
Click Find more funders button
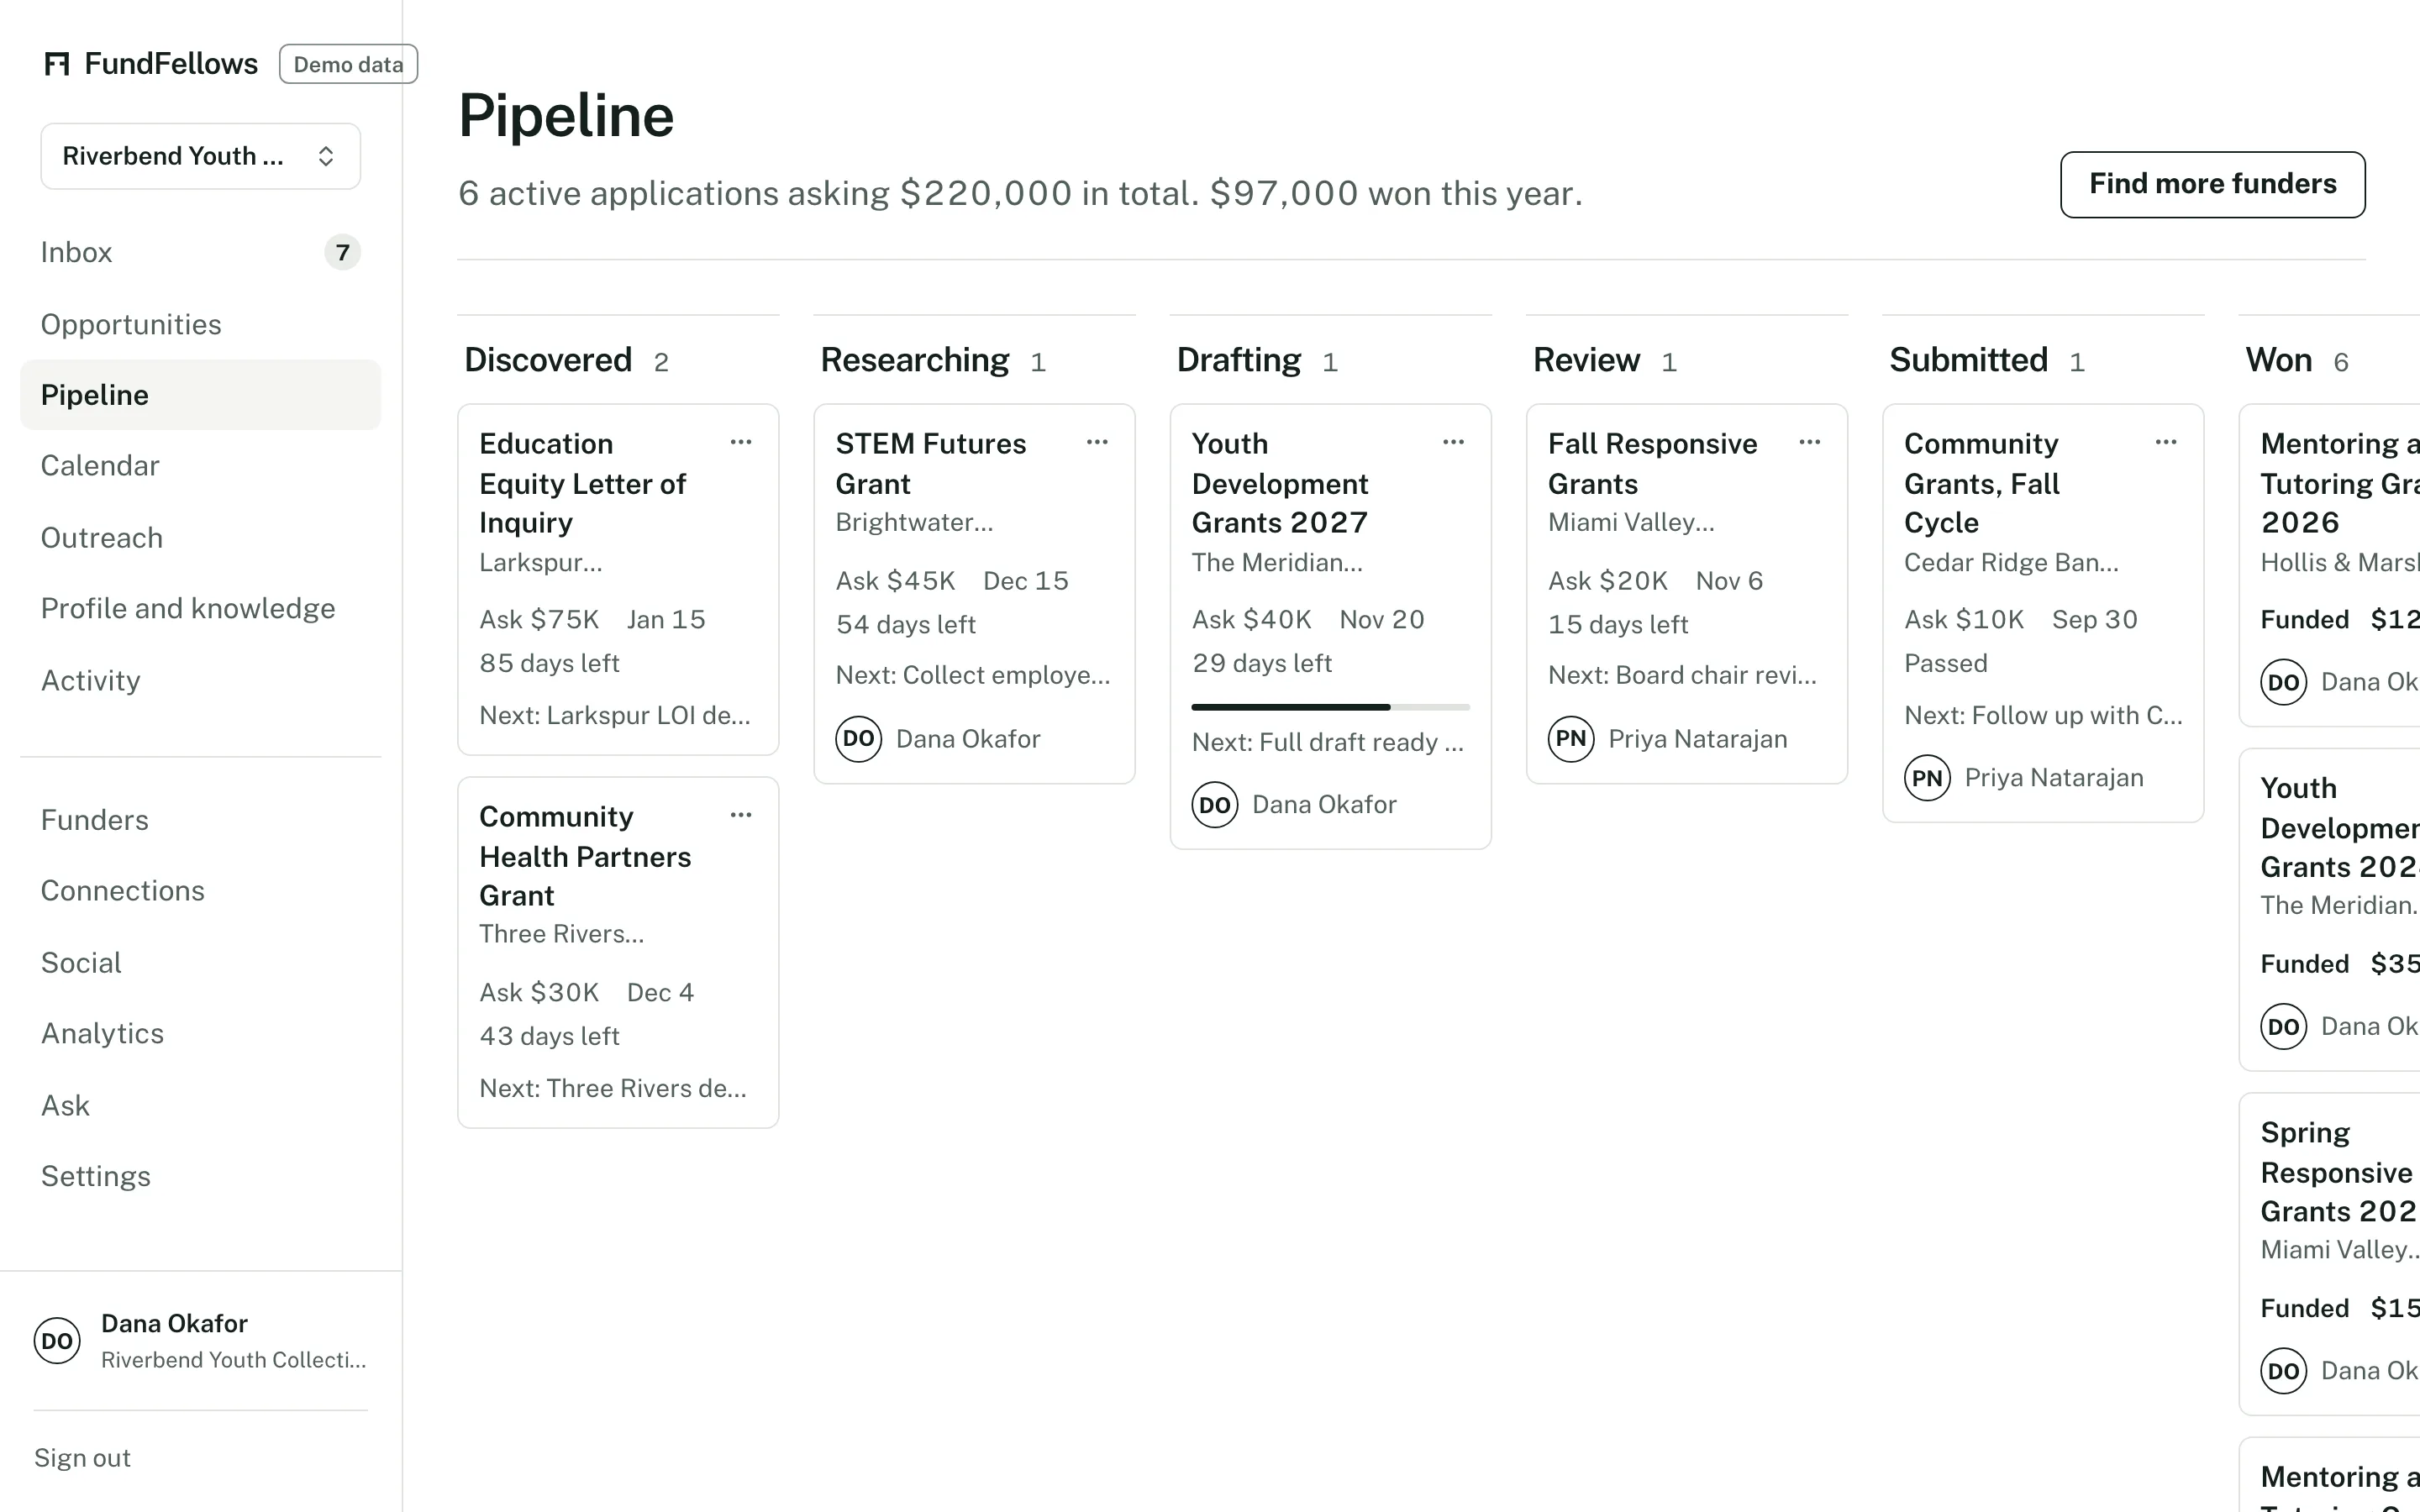click(x=2212, y=184)
